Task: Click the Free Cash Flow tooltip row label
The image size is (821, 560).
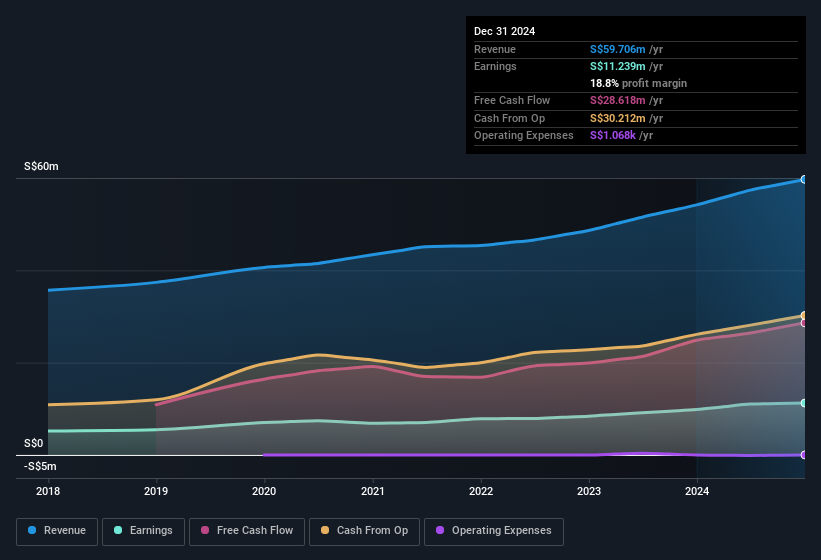Action: pyautogui.click(x=512, y=100)
